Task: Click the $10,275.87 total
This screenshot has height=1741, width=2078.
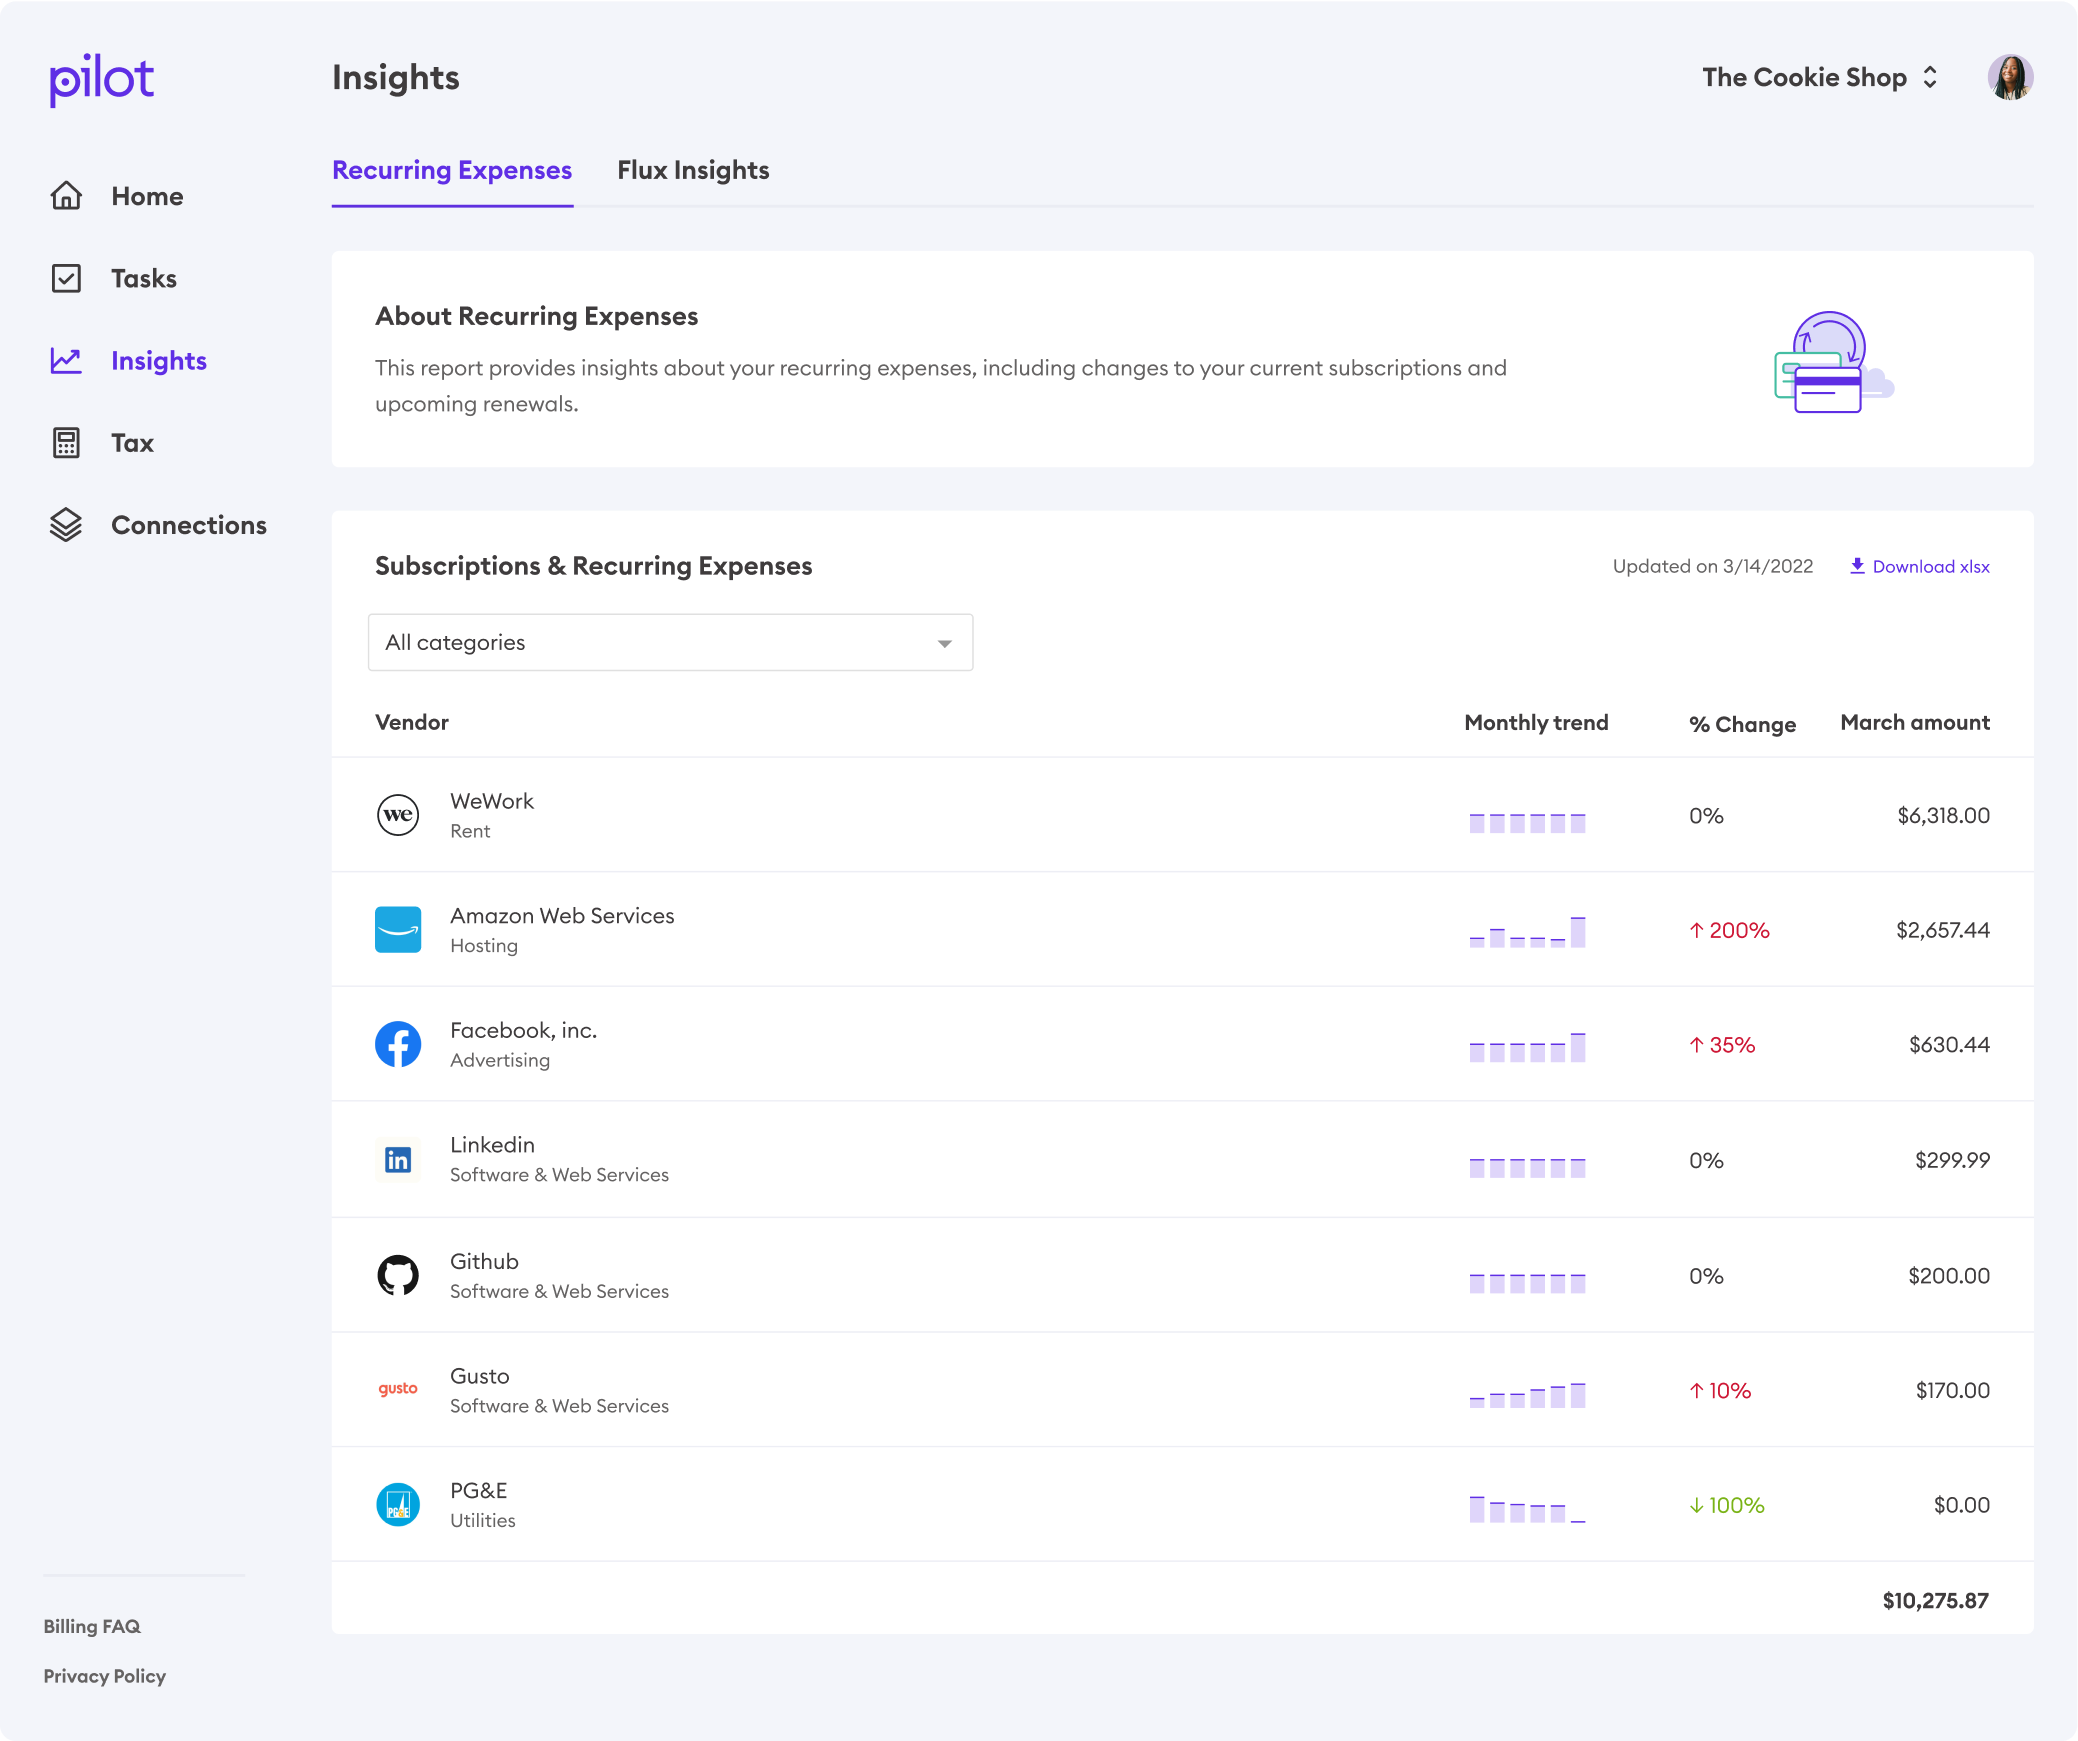Action: [1935, 1600]
